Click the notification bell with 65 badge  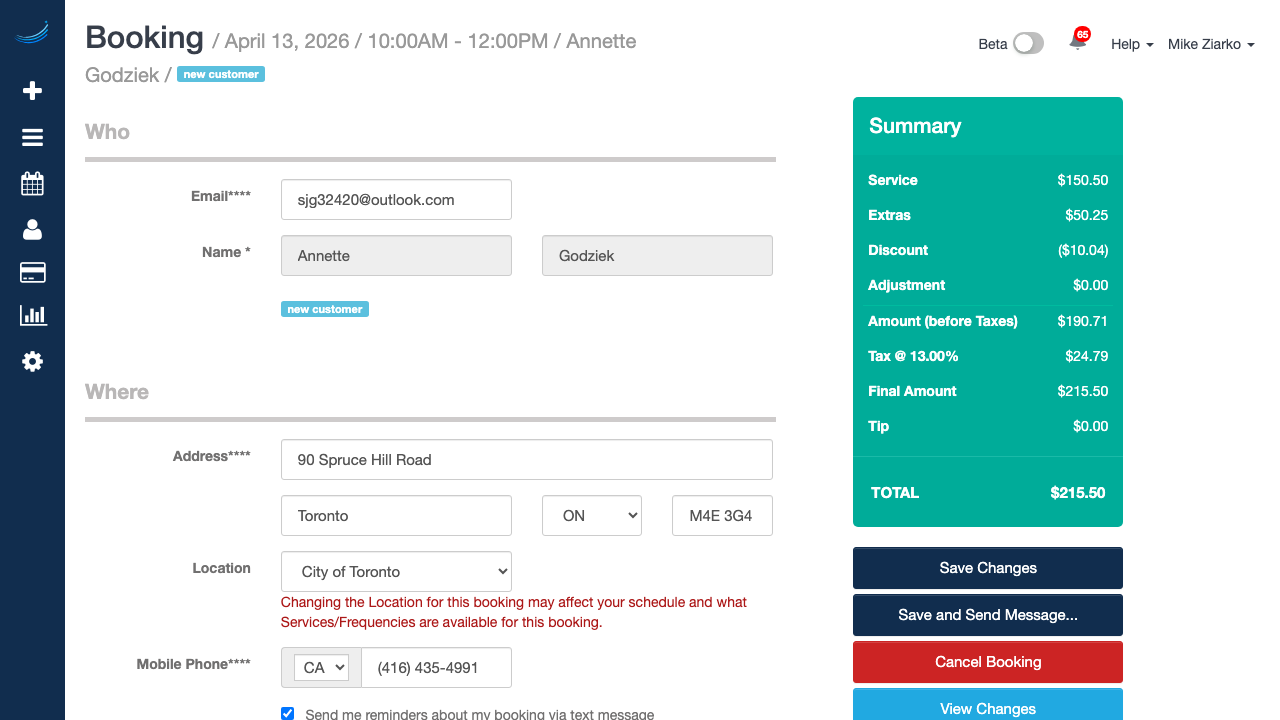click(x=1078, y=42)
